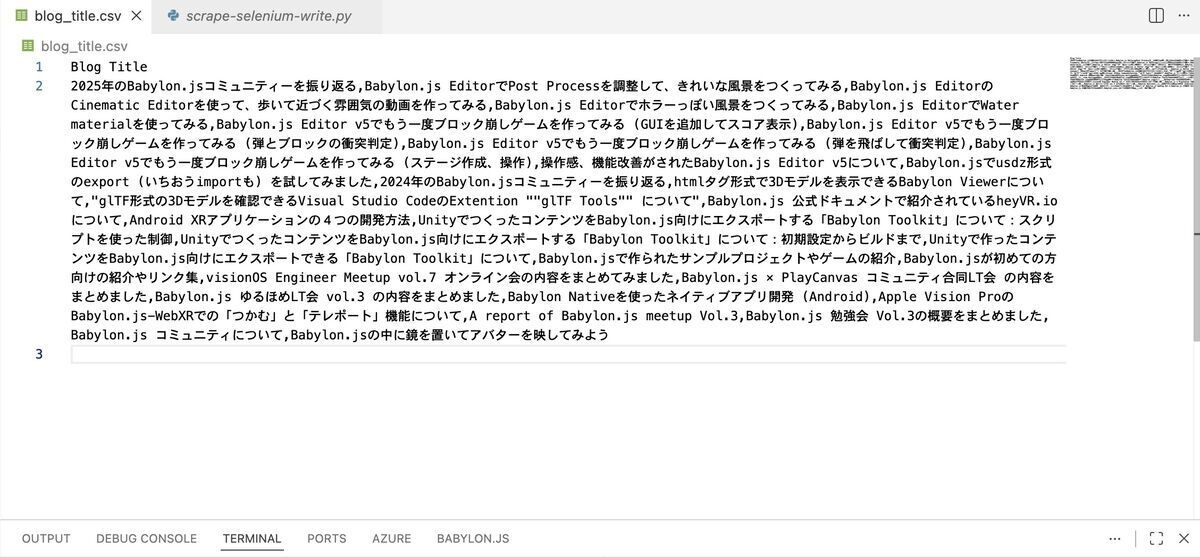Click the 'Apple Vision Pro' text

coord(939,297)
